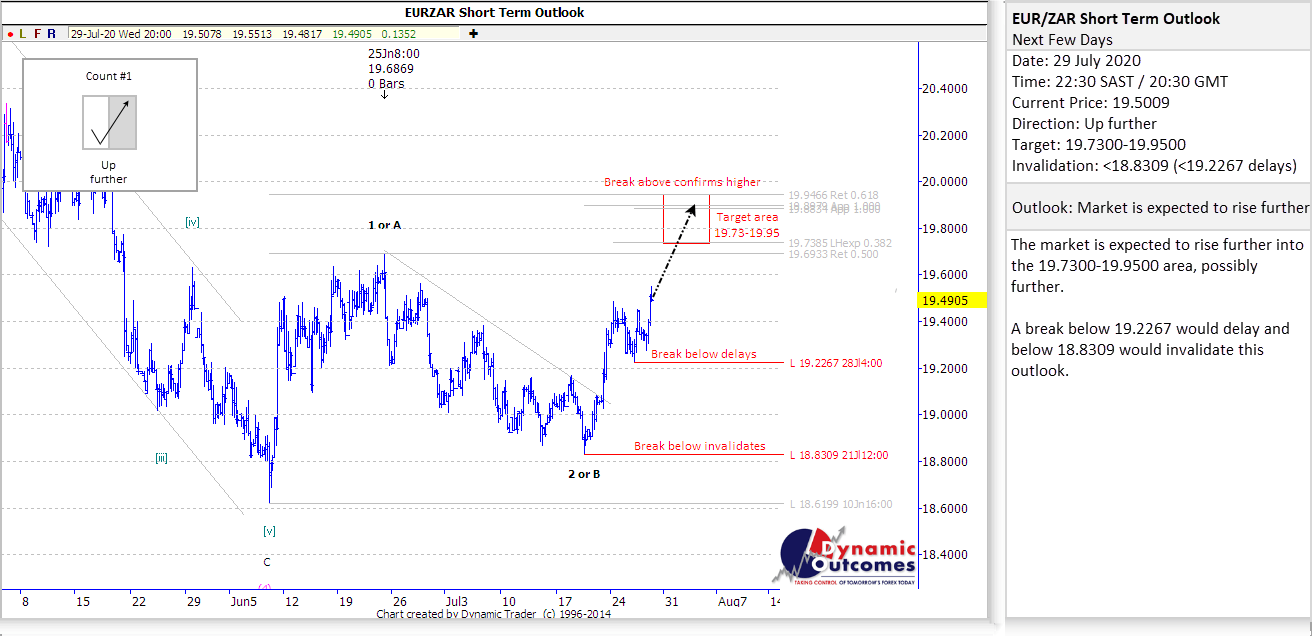
Task: Click the 19.6869 price annotation at the top
Action: tap(390, 69)
